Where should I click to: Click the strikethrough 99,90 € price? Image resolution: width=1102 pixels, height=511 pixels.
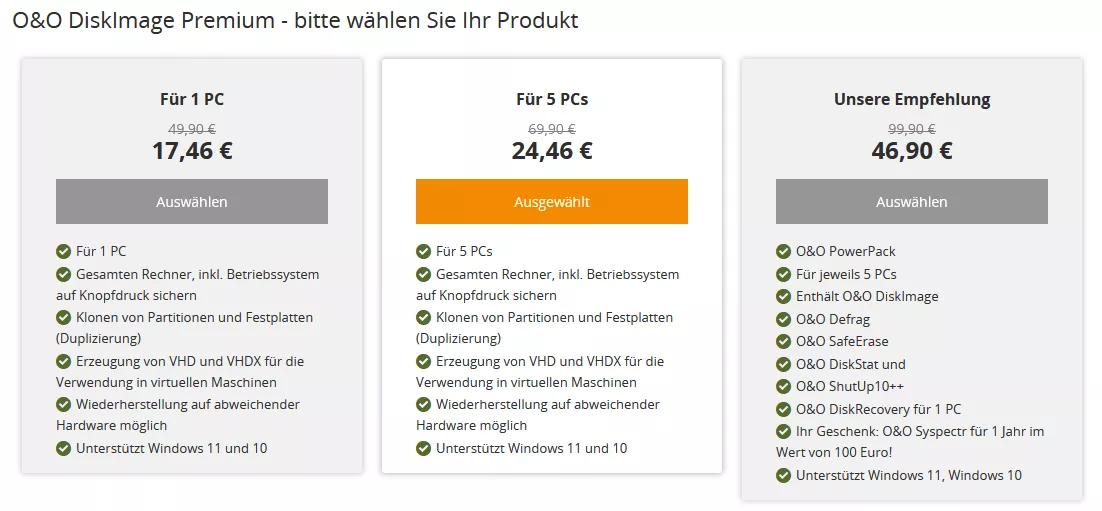pos(912,129)
